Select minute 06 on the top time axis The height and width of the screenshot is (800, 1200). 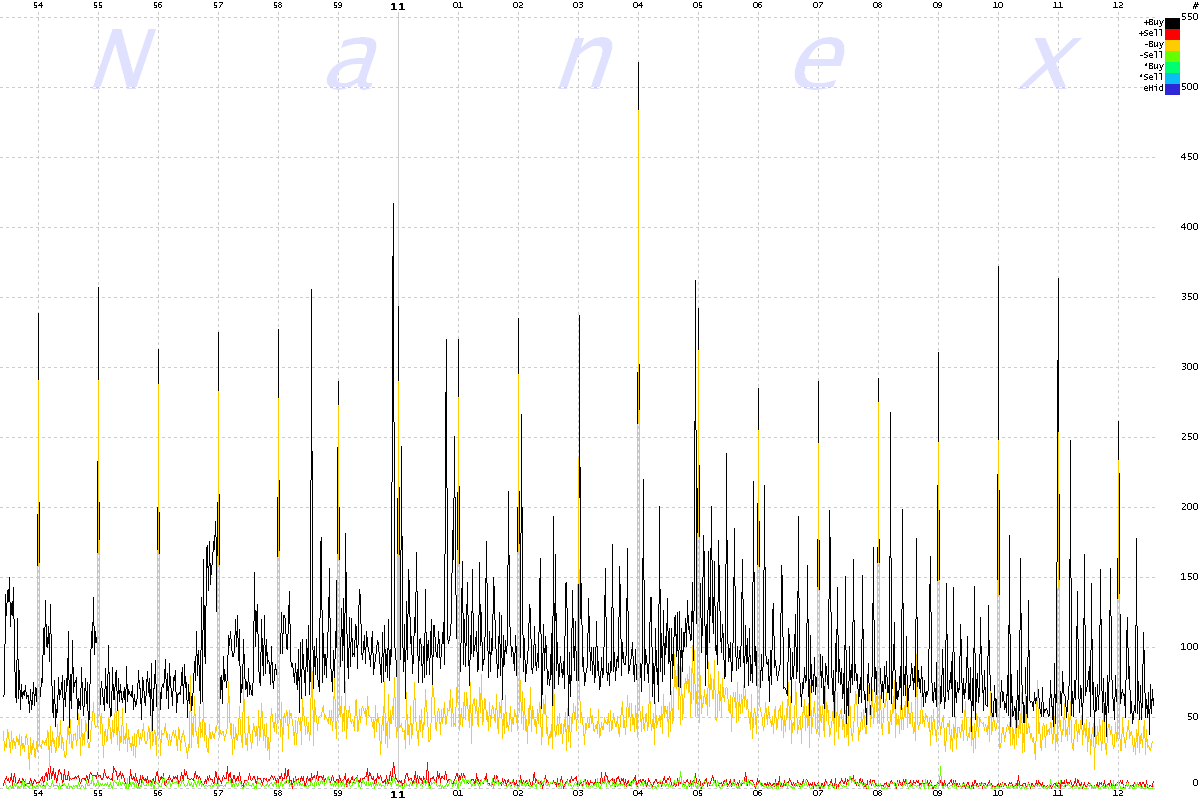(x=758, y=6)
